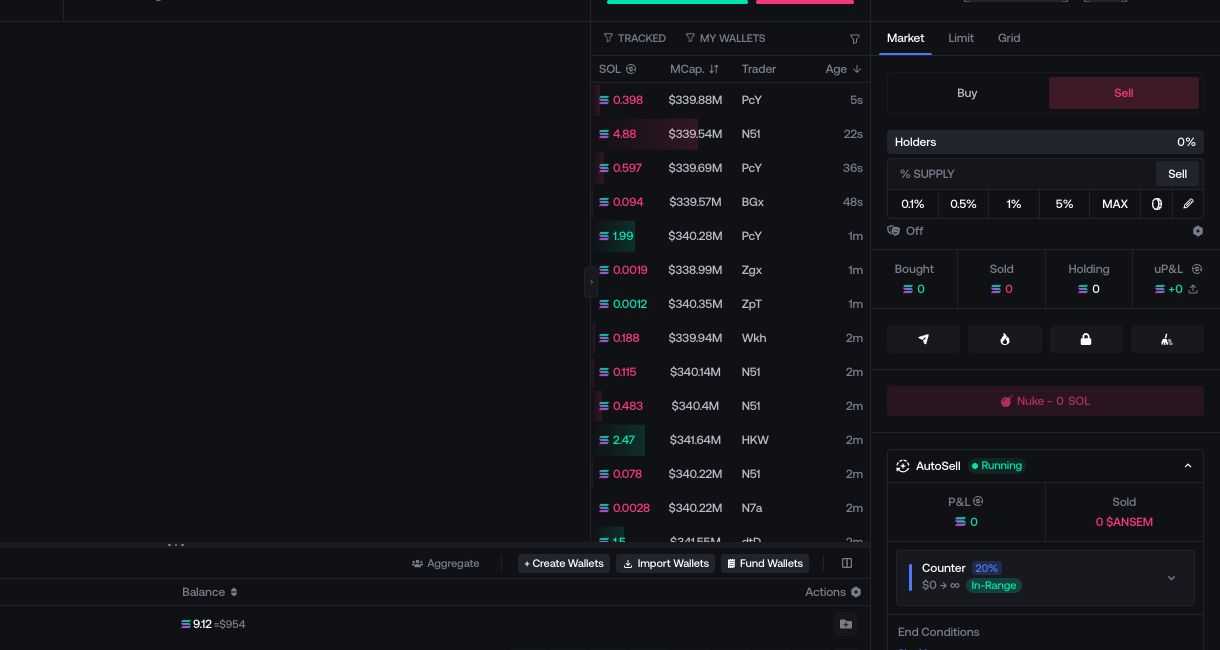Click the AutoSell Running status badge
The height and width of the screenshot is (650, 1220).
point(997,466)
